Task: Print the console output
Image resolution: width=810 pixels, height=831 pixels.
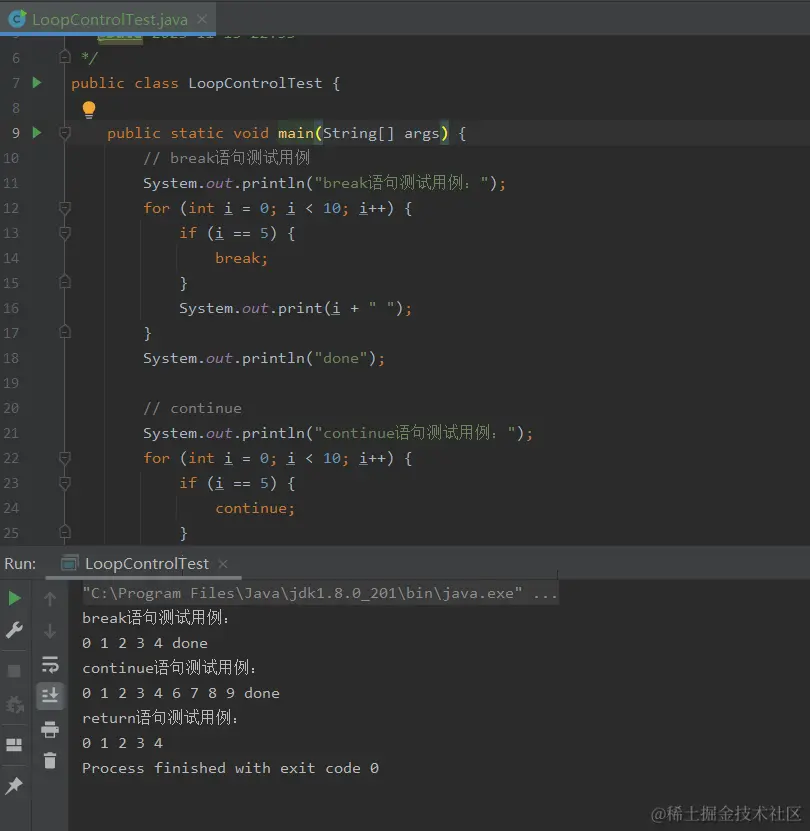Action: point(50,730)
